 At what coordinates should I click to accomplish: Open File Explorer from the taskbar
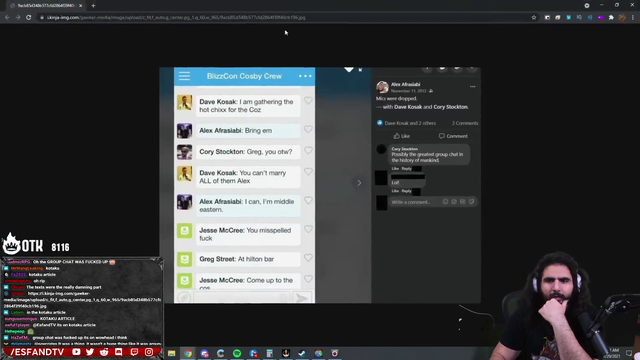click(171, 353)
